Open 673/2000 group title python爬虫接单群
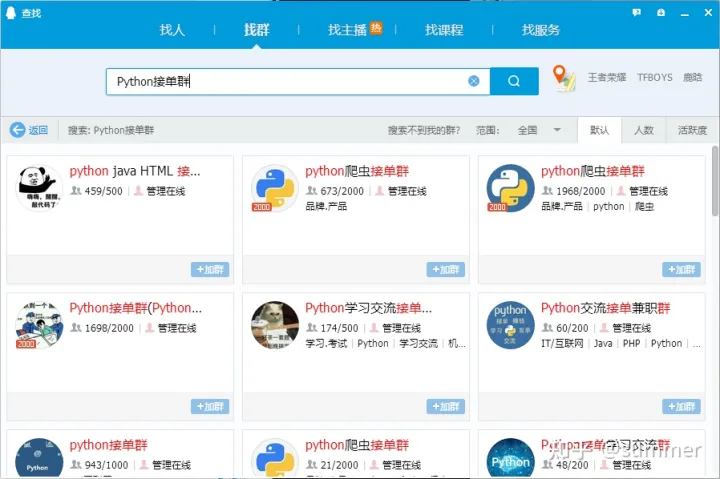 click(357, 171)
